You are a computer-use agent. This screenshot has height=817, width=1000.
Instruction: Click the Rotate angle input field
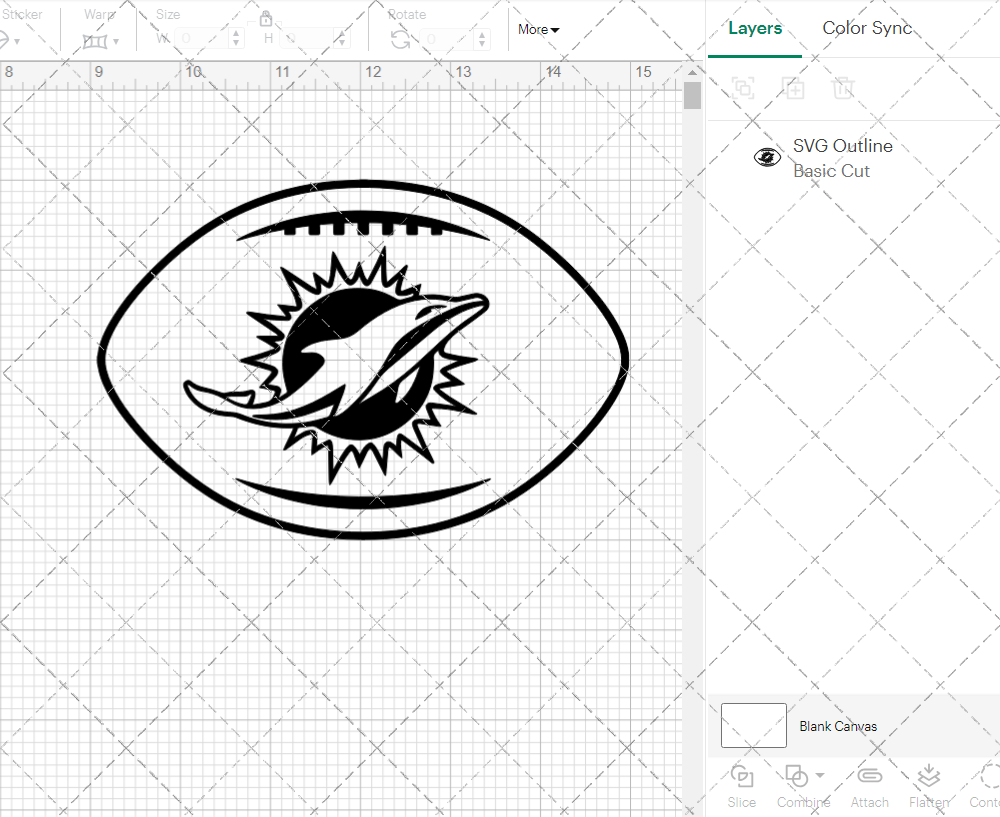pyautogui.click(x=448, y=39)
